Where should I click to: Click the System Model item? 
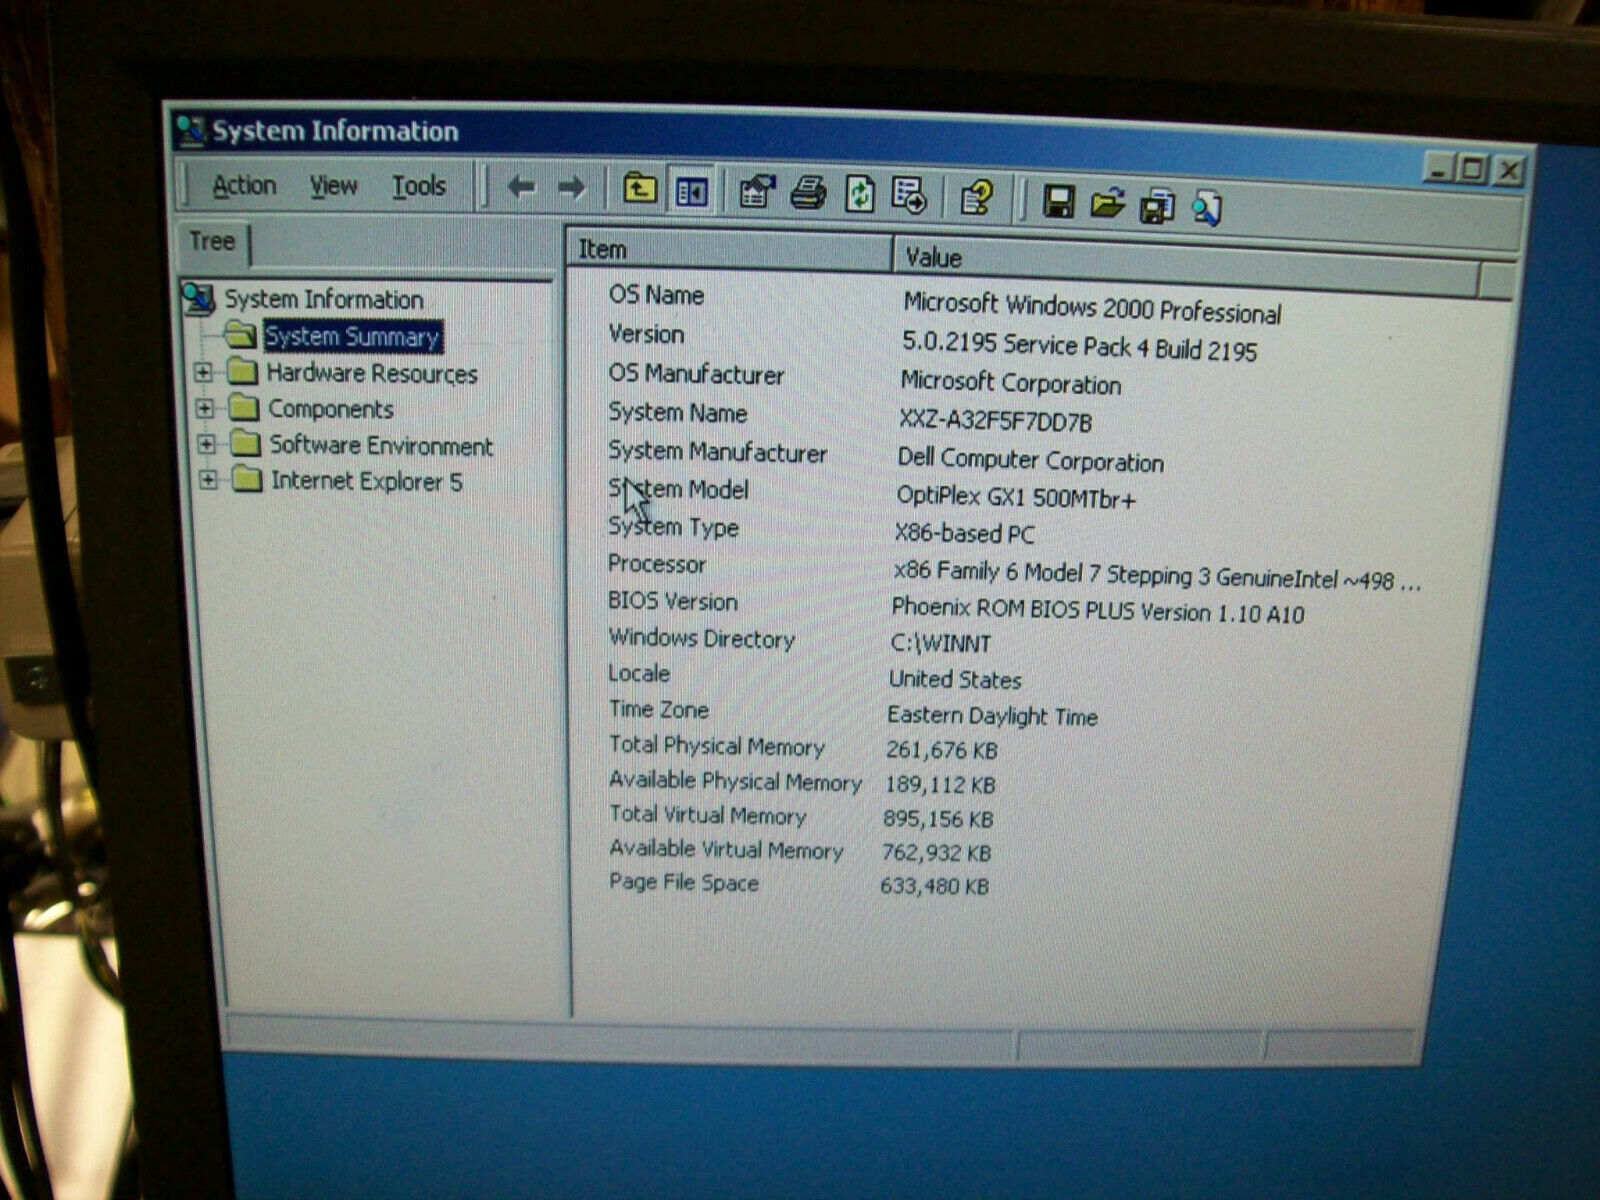click(x=678, y=490)
